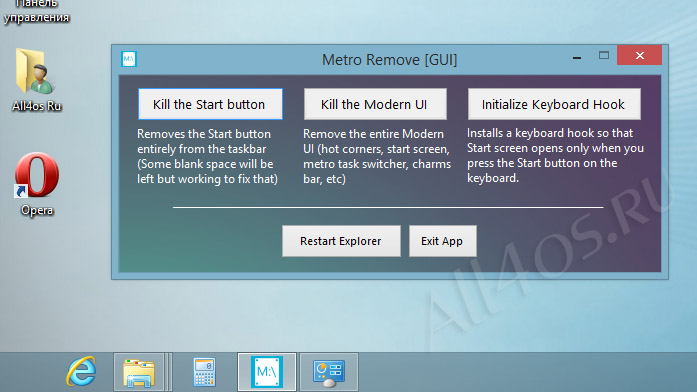Image resolution: width=697 pixels, height=392 pixels.
Task: Open the Calculator taskbar icon
Action: [x=204, y=372]
